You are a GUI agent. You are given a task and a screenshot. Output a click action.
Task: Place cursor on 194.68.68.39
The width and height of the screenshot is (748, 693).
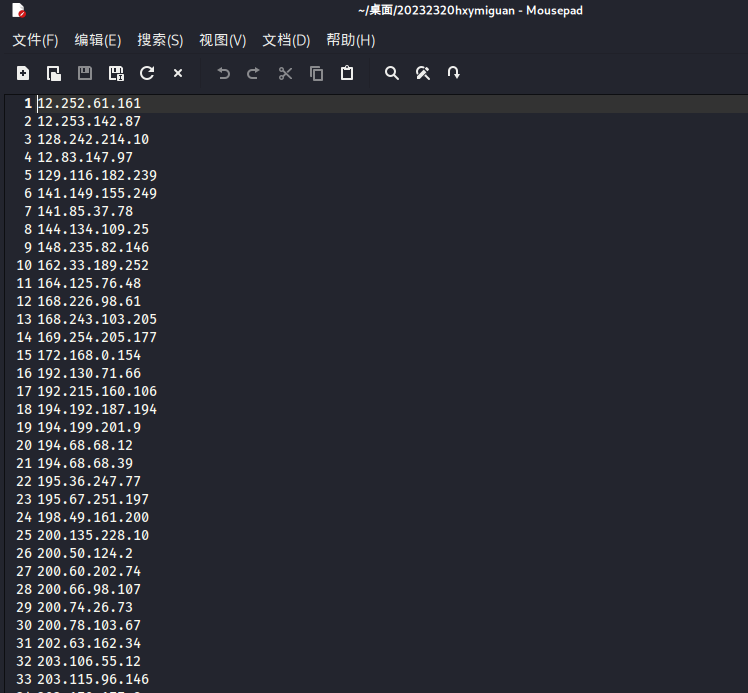(x=85, y=464)
